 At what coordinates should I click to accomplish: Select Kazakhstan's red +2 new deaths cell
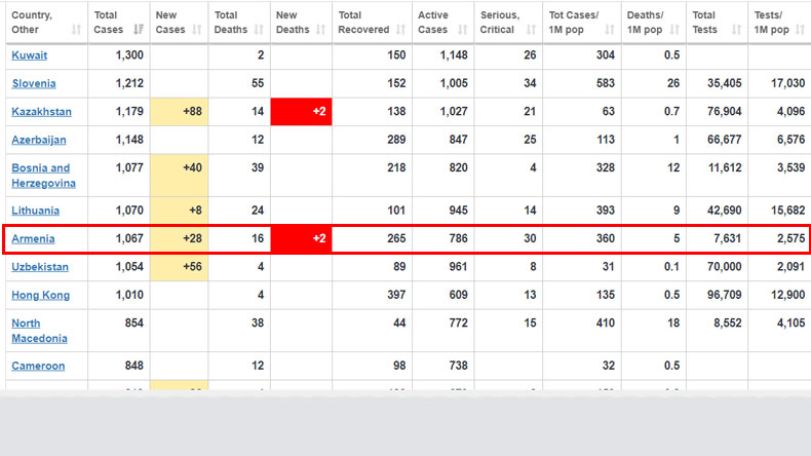coord(301,112)
